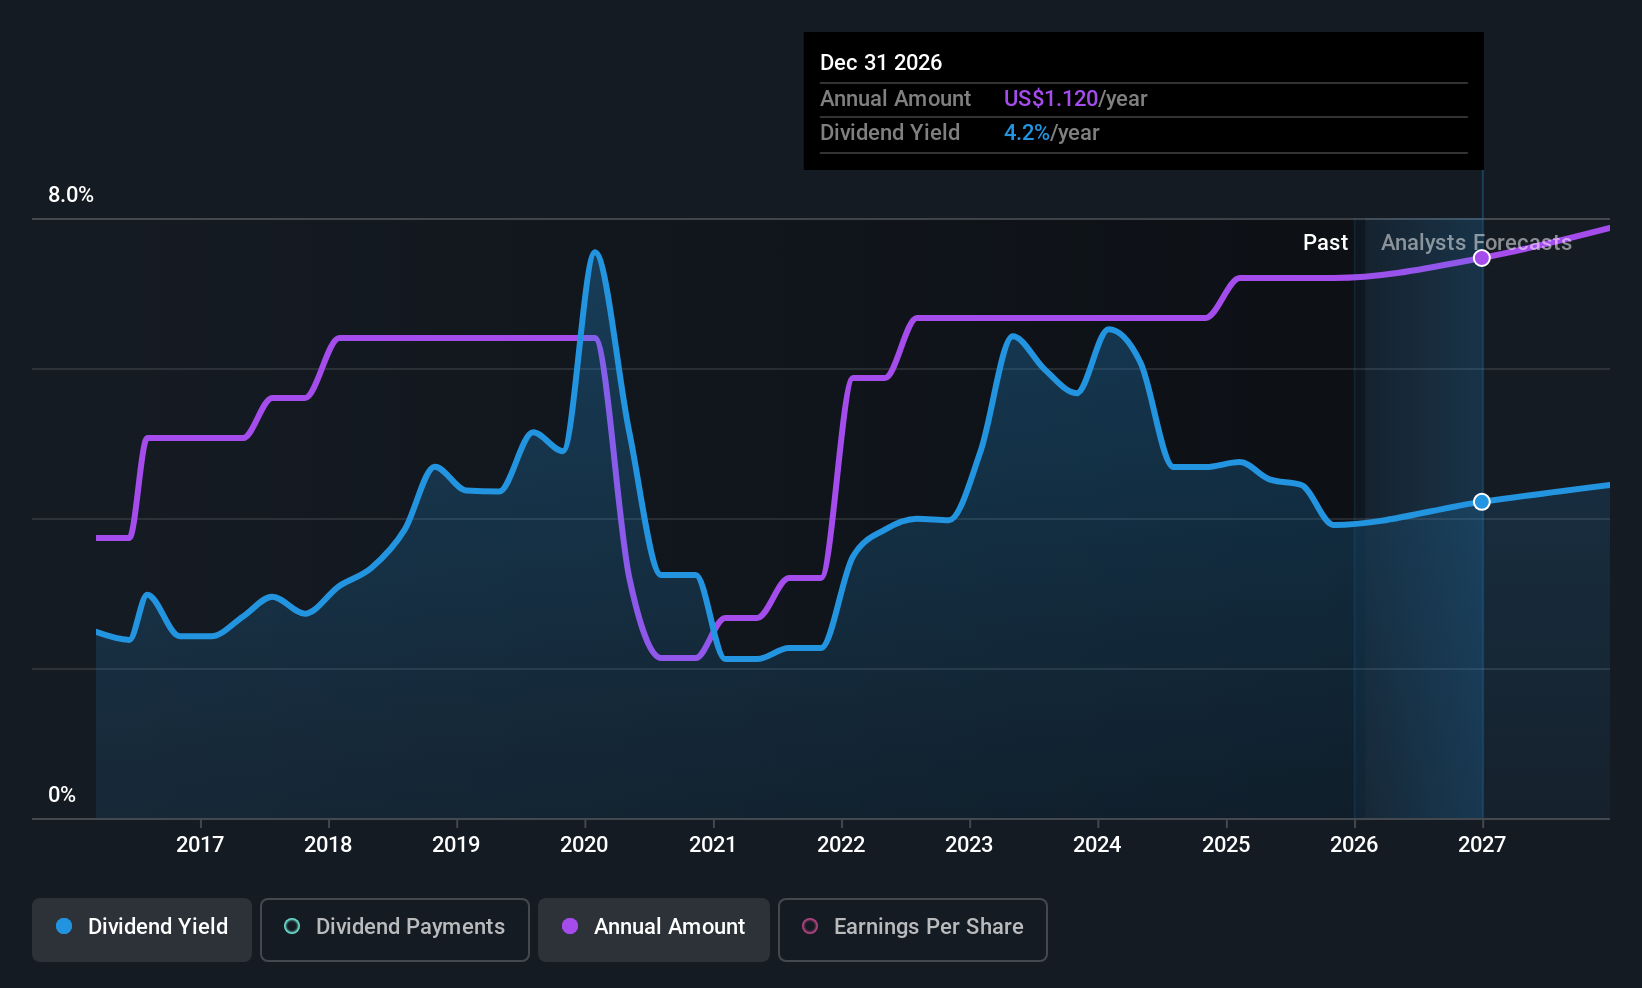The height and width of the screenshot is (988, 1642).
Task: Select the blue yield data point at 2027
Action: [x=1482, y=501]
